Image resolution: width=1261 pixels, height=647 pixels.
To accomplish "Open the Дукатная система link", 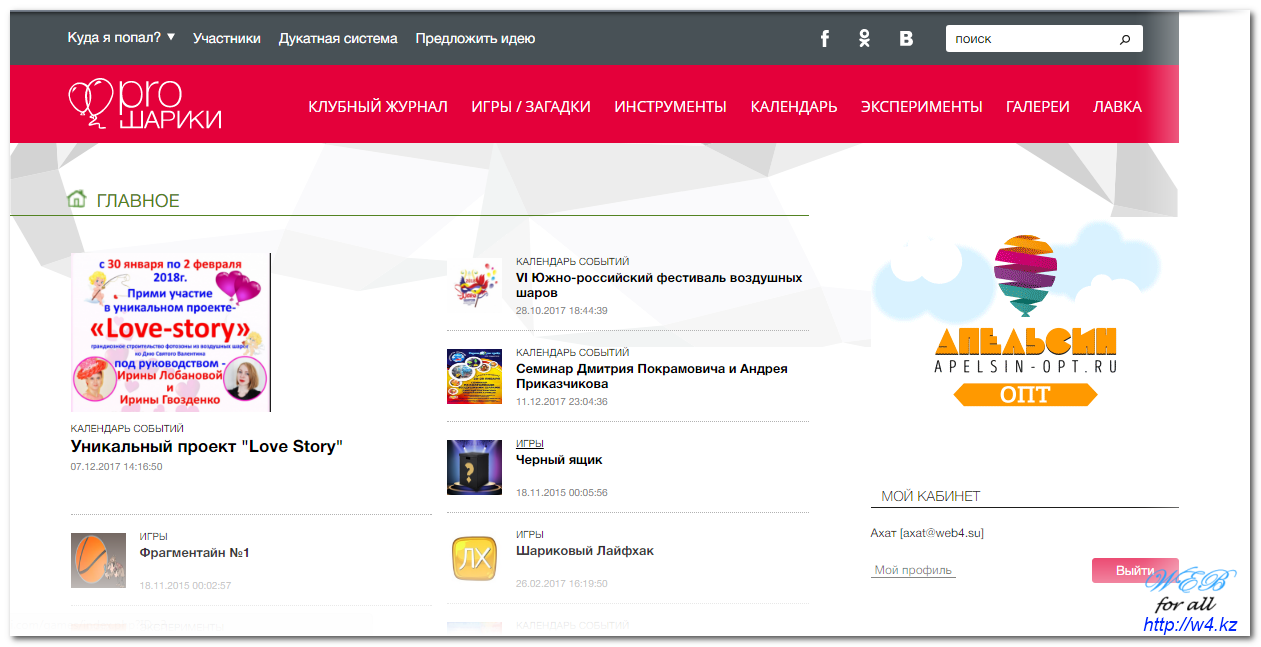I will click(338, 38).
